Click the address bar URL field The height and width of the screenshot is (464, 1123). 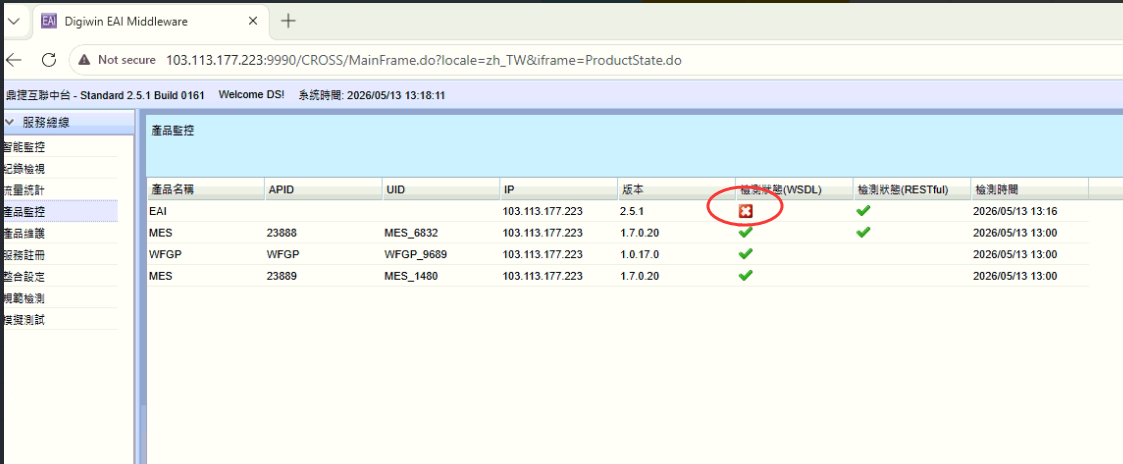423,60
